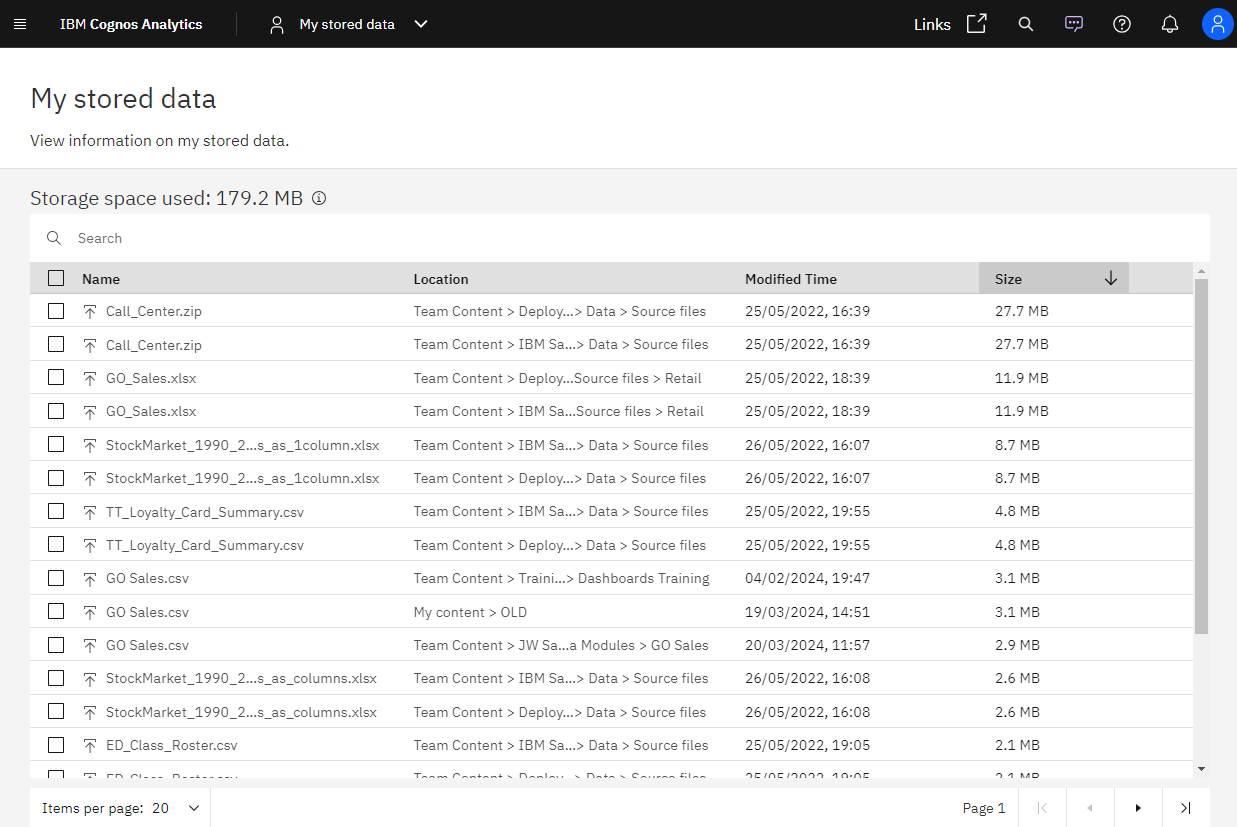The height and width of the screenshot is (827, 1237).
Task: Click upload icon of StockMarket as_columns.xlsx in IBM Sa...
Action: click(x=90, y=678)
